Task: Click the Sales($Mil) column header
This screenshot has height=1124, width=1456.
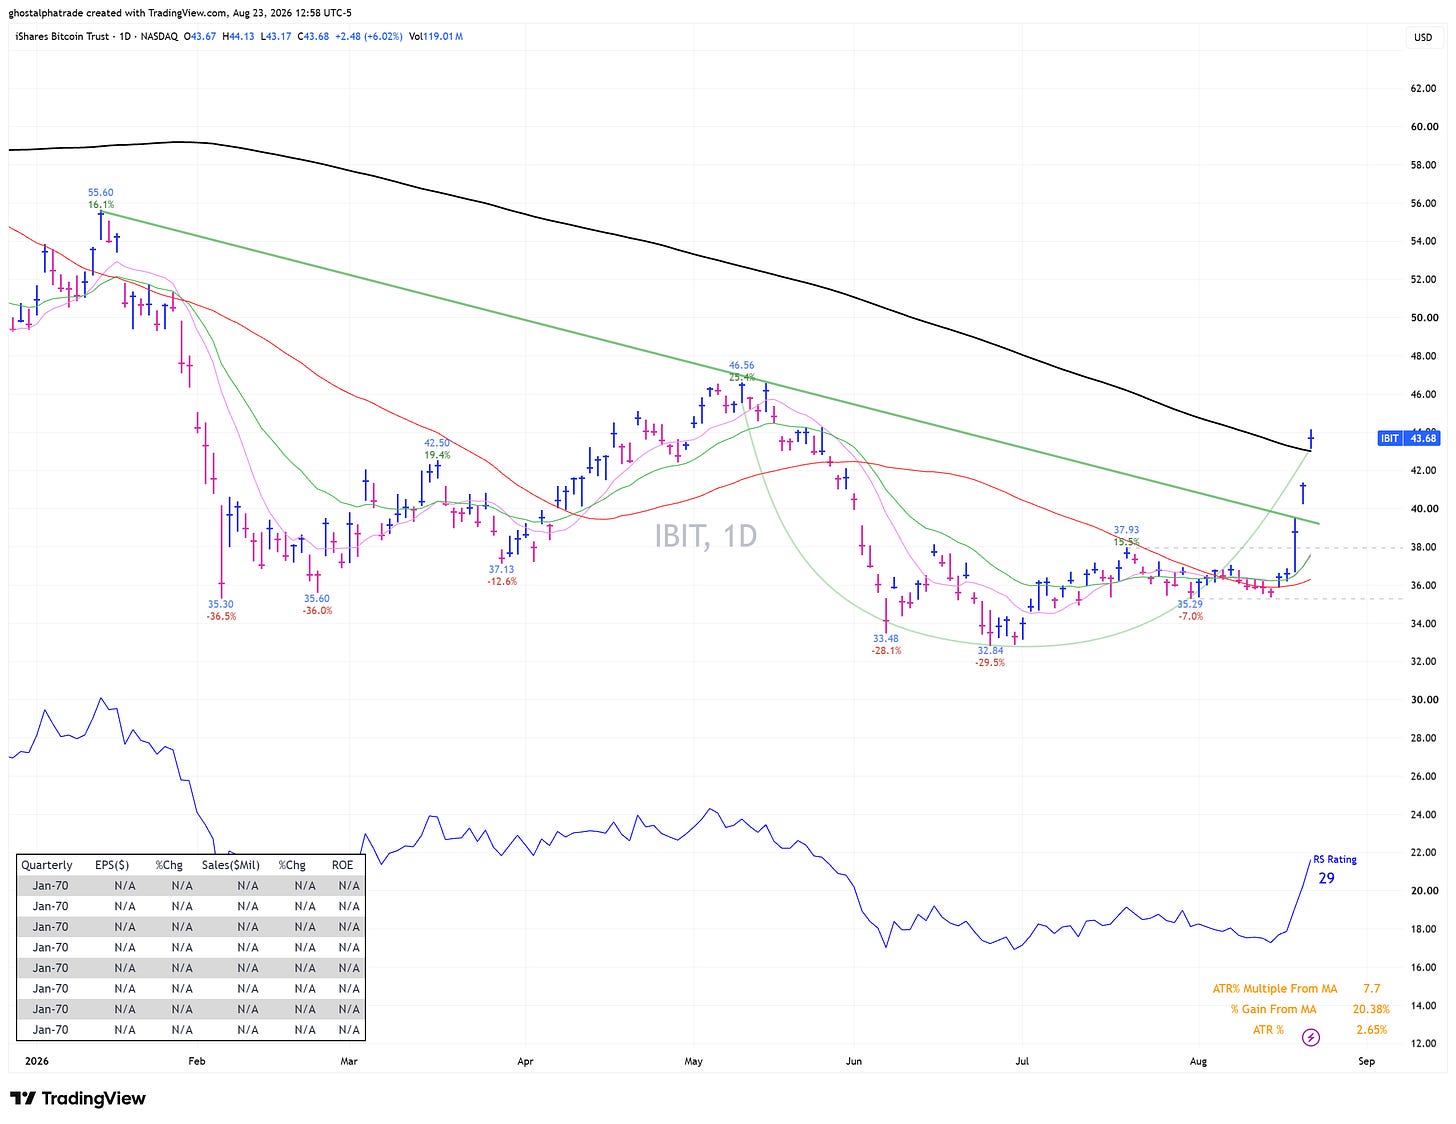Action: [231, 865]
